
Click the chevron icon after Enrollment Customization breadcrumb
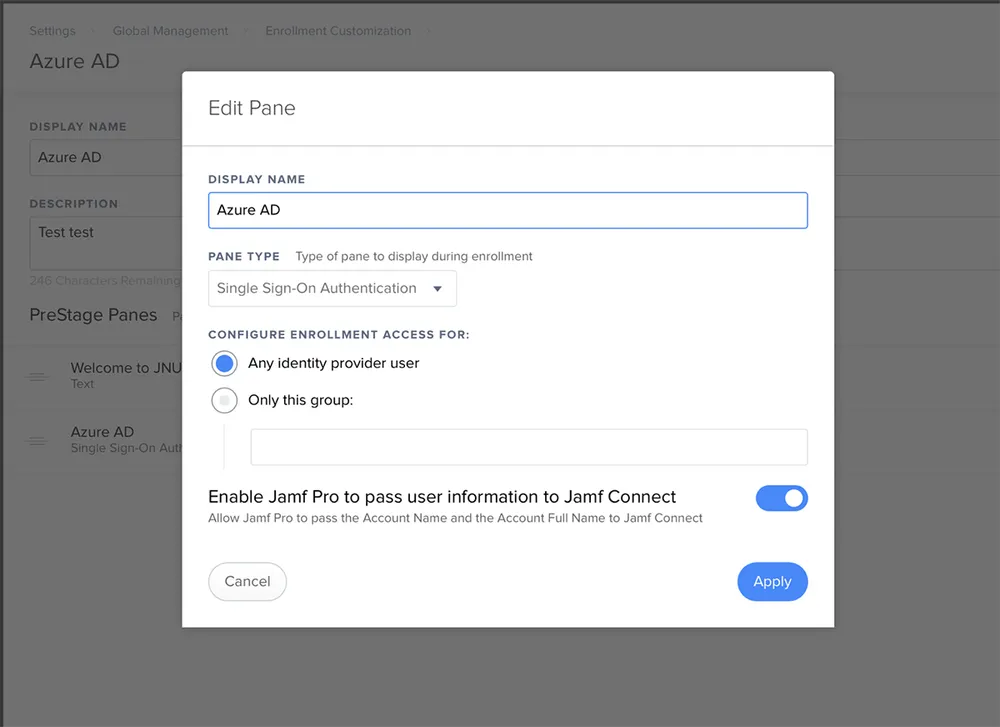tap(428, 31)
